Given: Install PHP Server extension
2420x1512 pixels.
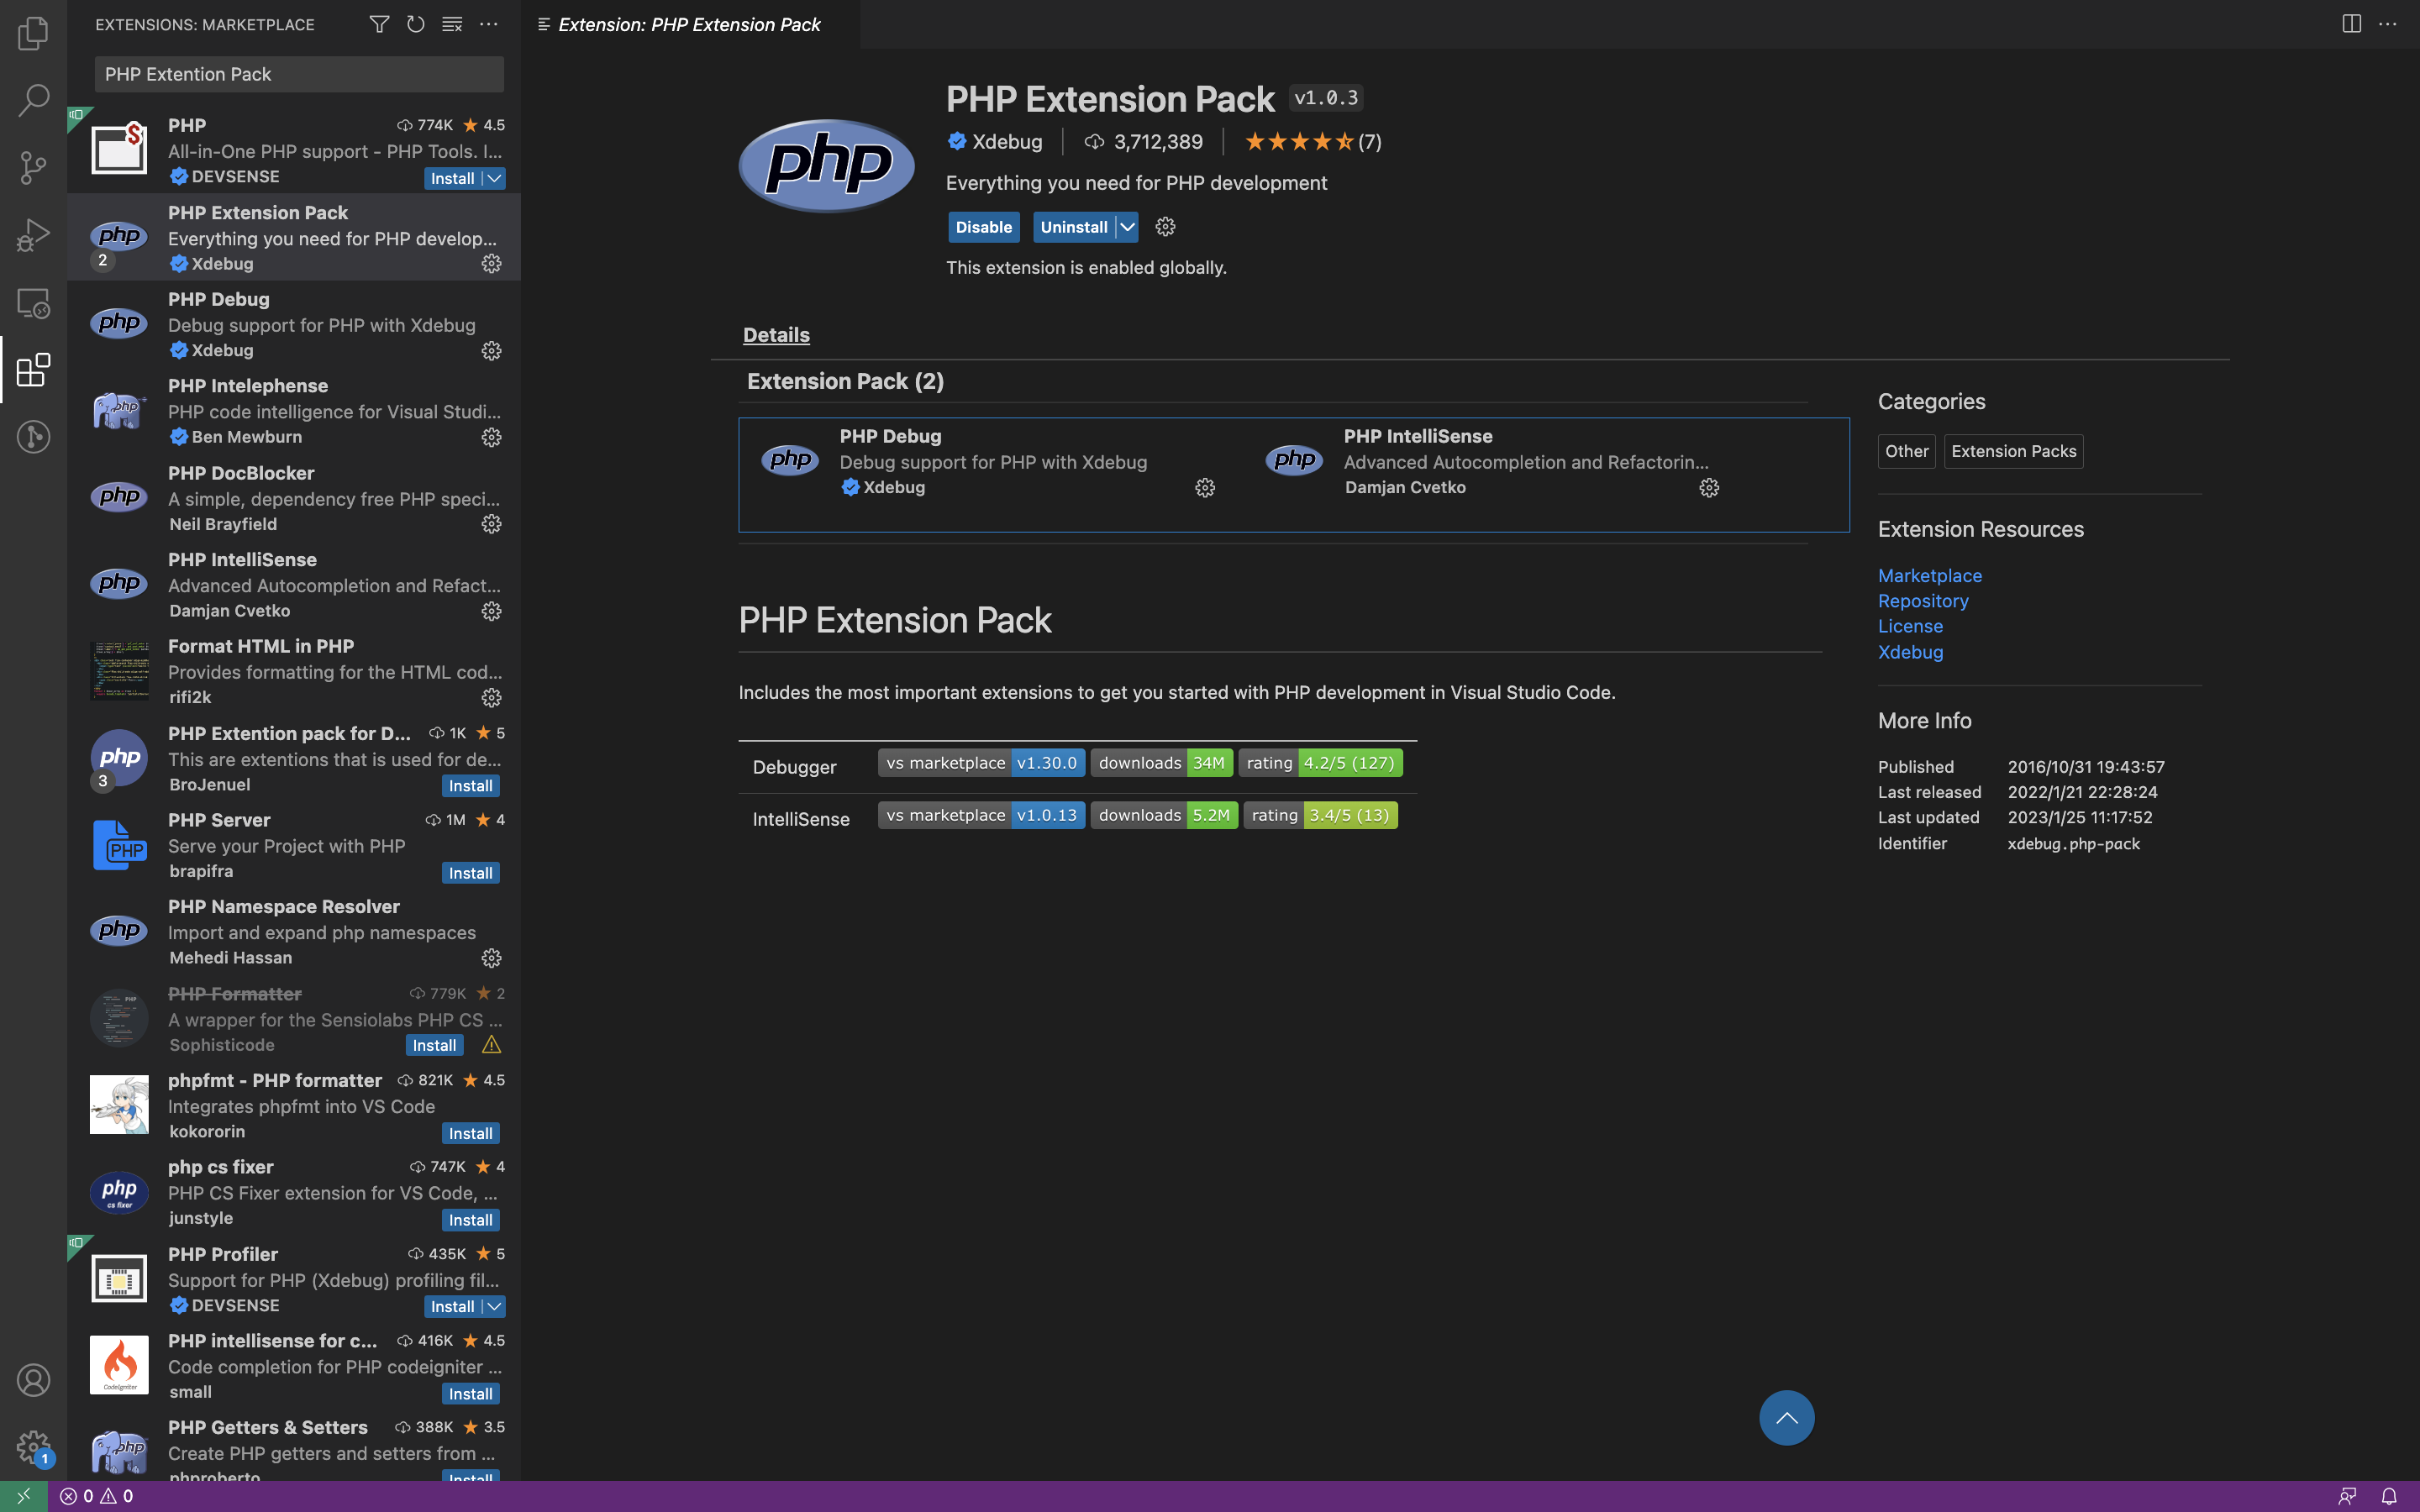Looking at the screenshot, I should [470, 873].
